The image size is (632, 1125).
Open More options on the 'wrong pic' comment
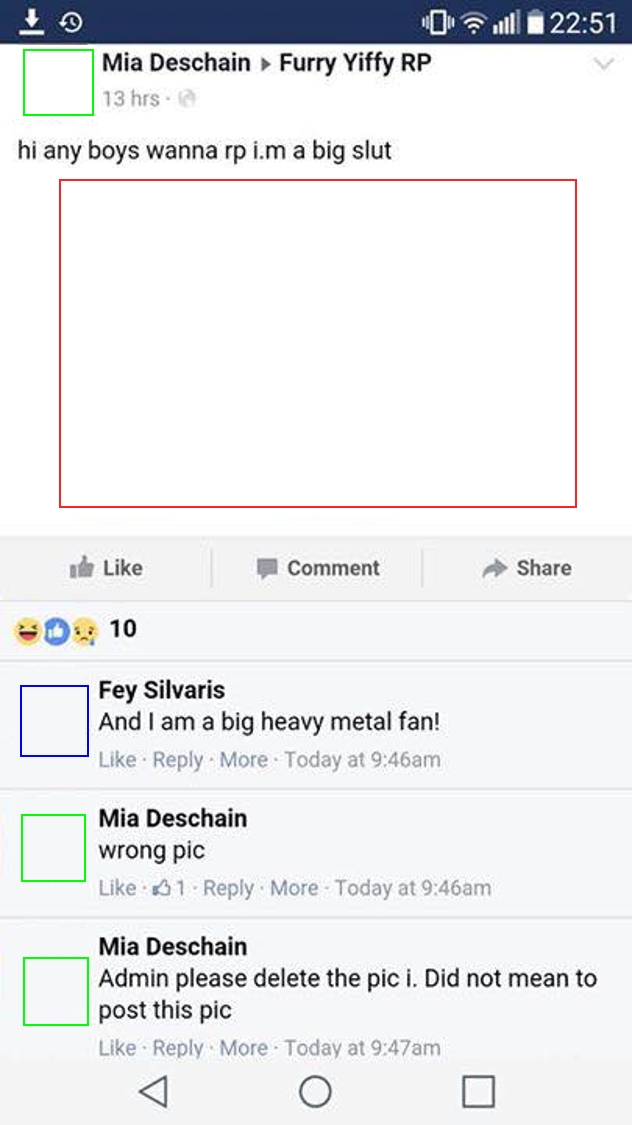tap(294, 888)
